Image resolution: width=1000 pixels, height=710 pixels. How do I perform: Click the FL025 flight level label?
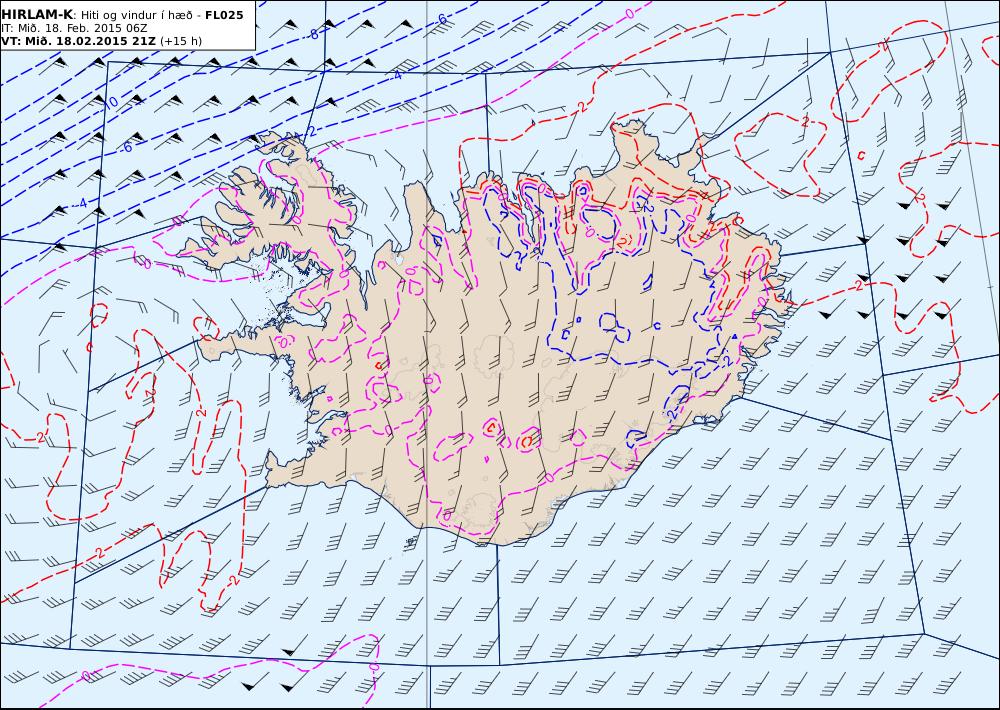coord(224,15)
